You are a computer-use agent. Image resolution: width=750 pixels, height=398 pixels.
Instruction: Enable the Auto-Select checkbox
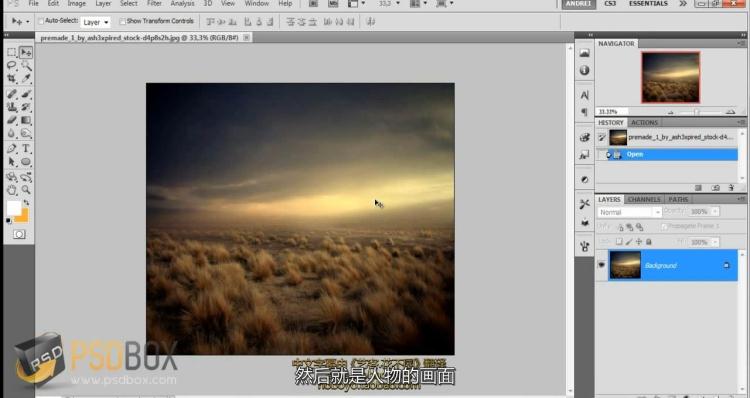(x=41, y=21)
